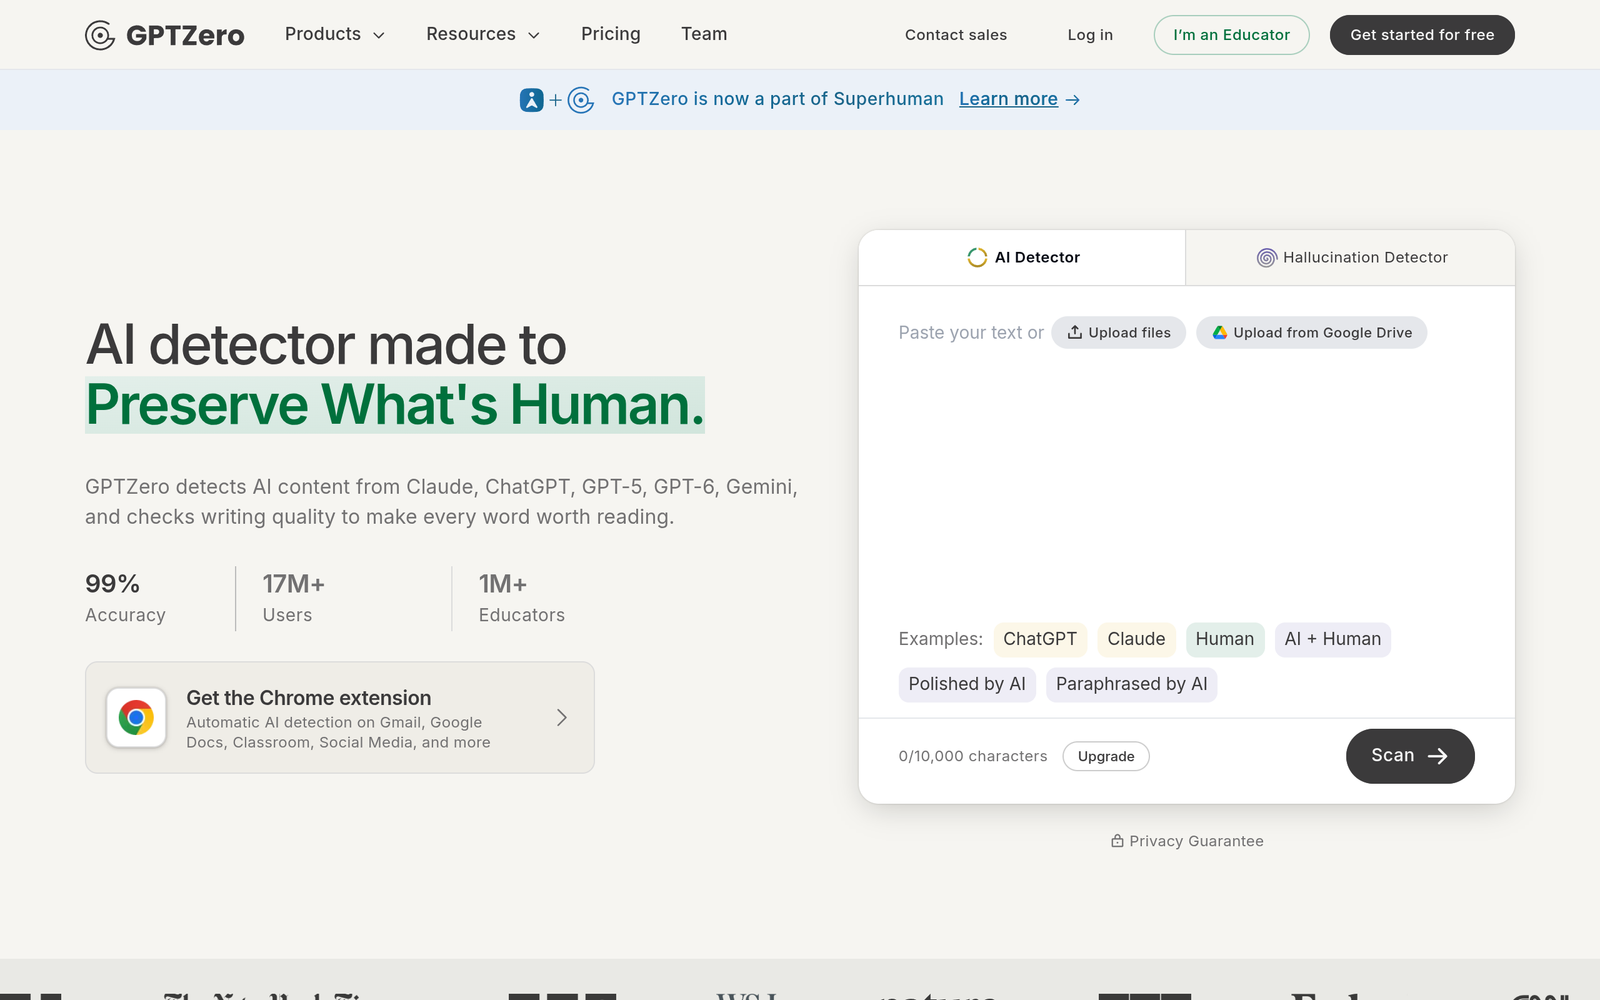Image resolution: width=1600 pixels, height=1000 pixels.
Task: Click the GPTZero logo icon
Action: pyautogui.click(x=100, y=35)
